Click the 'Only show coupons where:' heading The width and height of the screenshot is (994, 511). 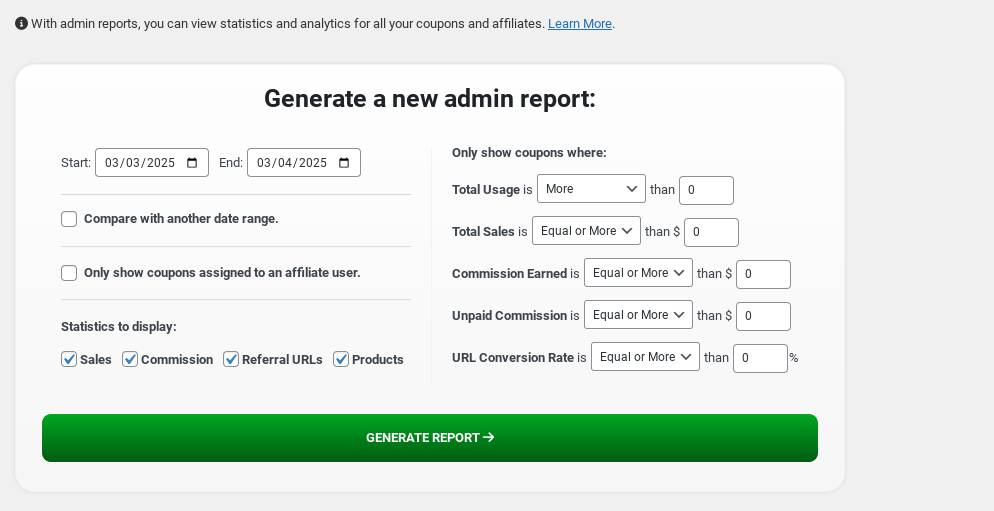[x=529, y=153]
